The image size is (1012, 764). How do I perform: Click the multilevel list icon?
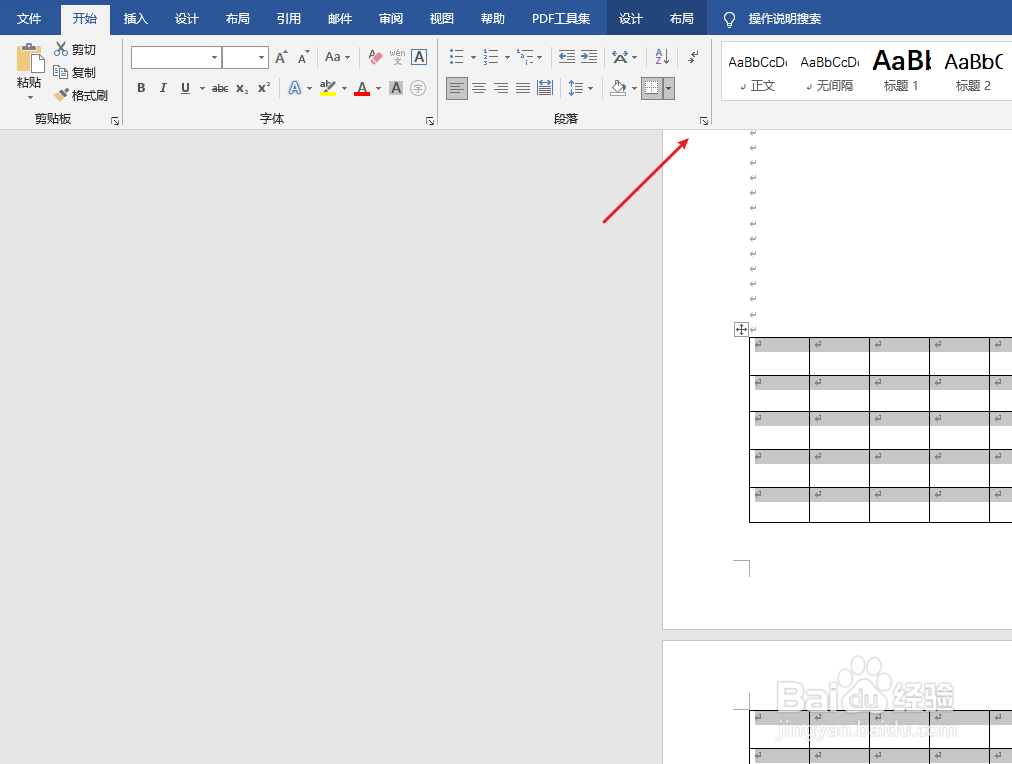(525, 57)
